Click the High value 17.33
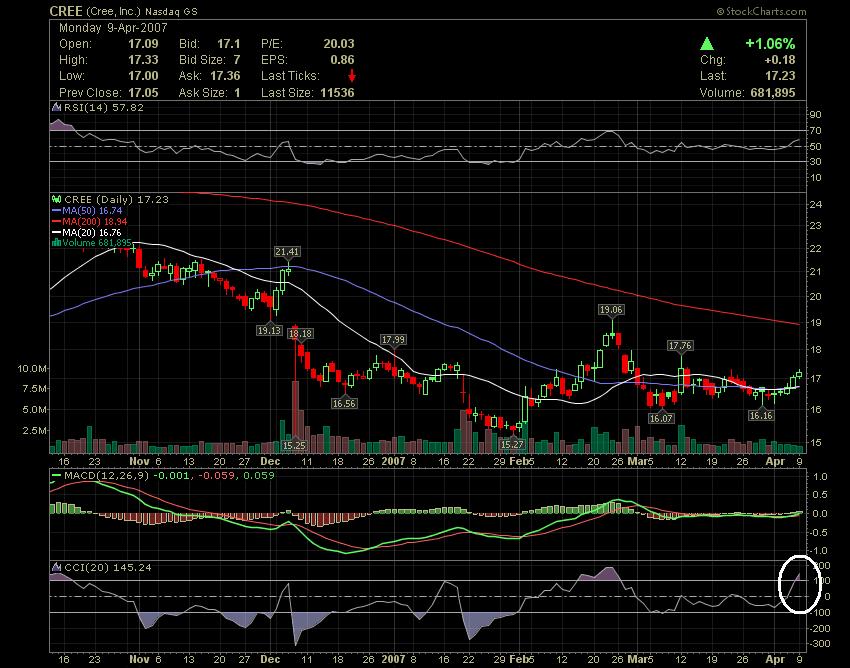850x668 pixels. (143, 60)
